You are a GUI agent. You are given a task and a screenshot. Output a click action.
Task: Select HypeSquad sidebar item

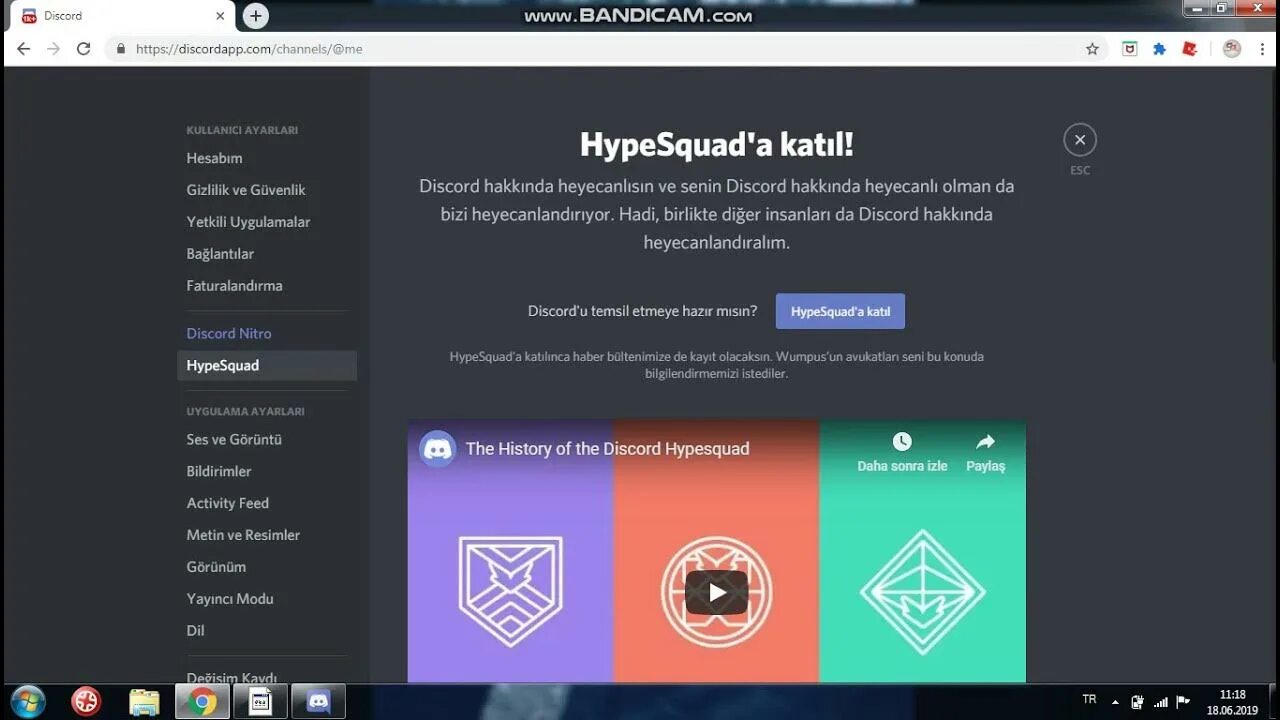(x=266, y=366)
